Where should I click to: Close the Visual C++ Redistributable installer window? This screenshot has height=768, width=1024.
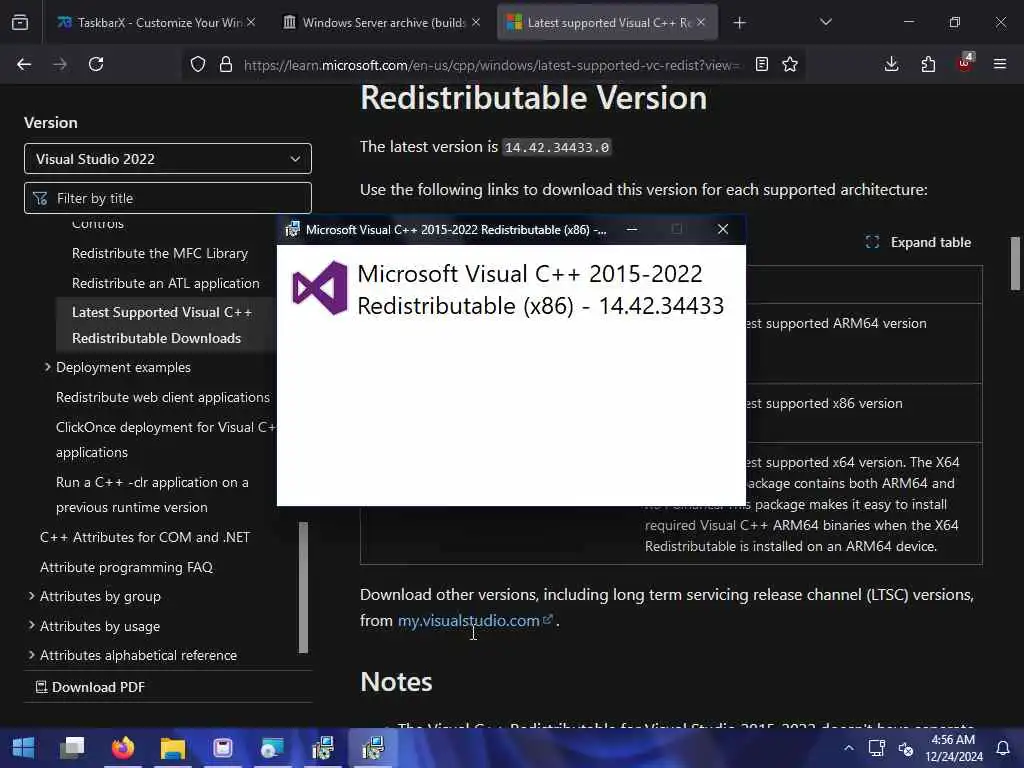[x=722, y=229]
